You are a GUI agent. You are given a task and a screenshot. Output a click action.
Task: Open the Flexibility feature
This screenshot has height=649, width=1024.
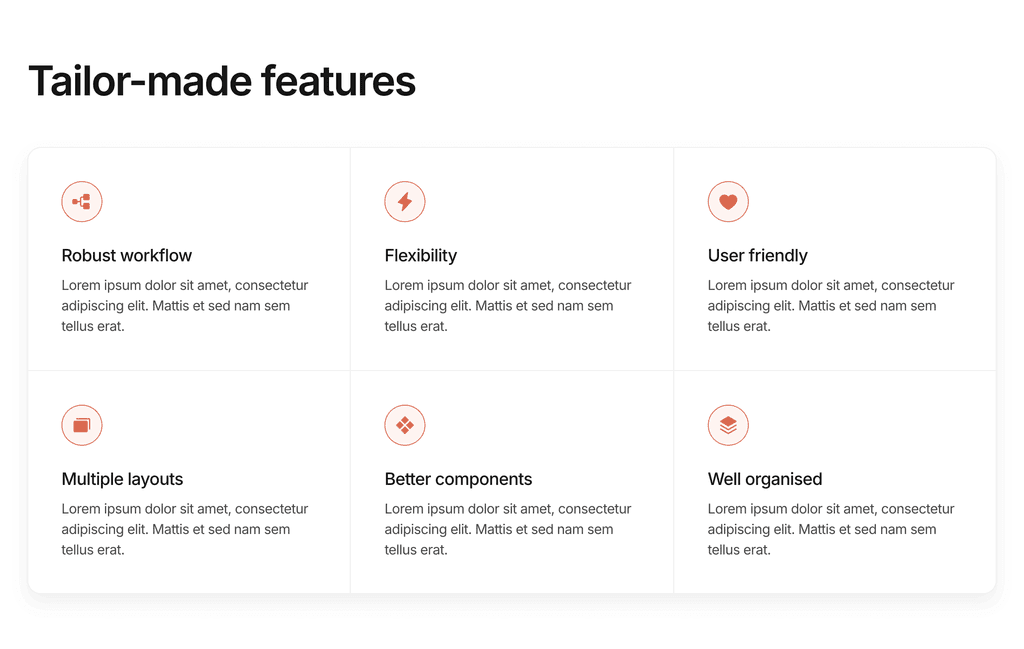point(420,255)
